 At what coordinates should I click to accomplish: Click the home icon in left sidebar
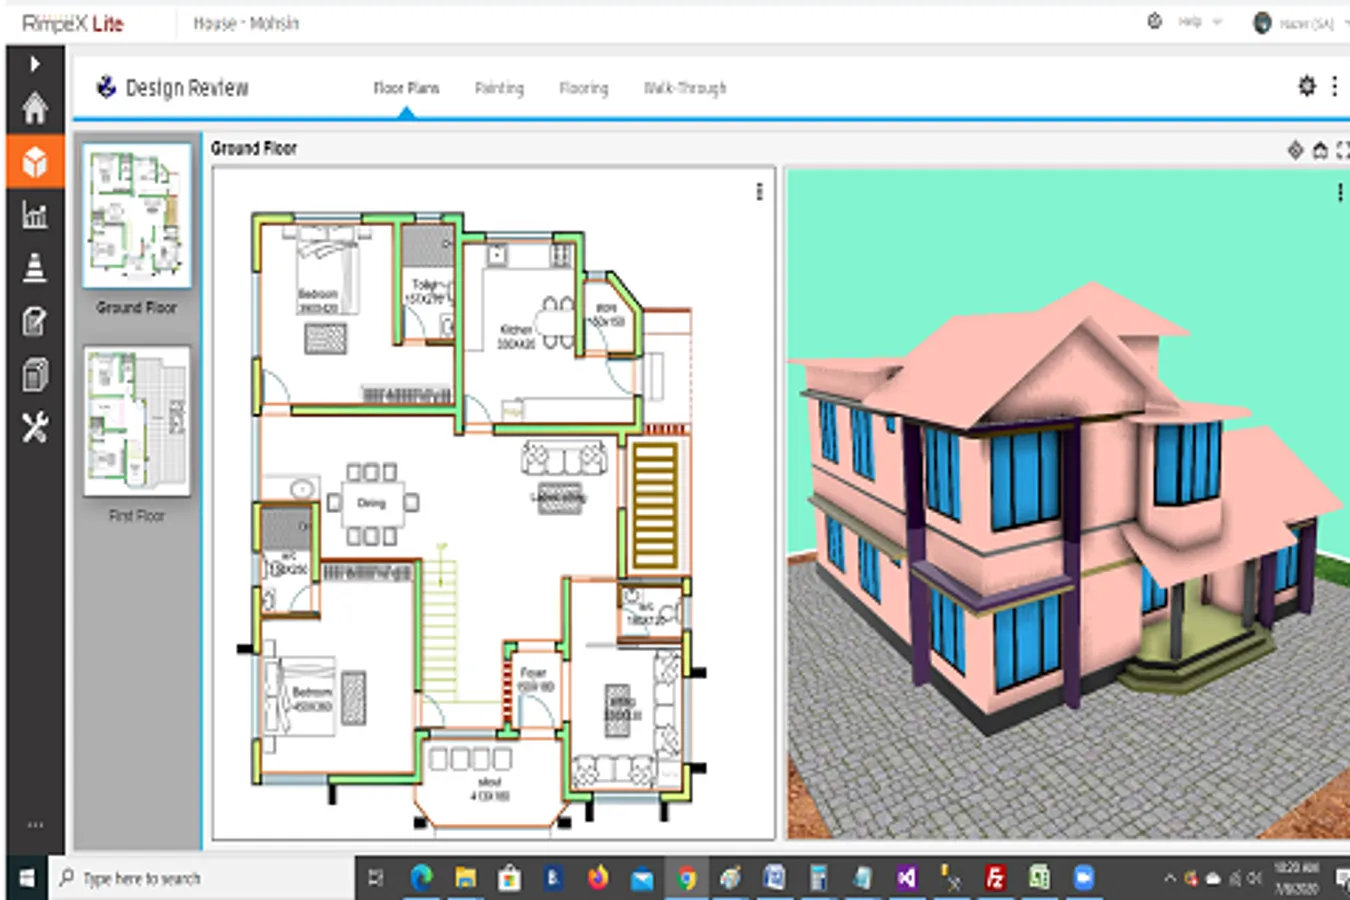coord(35,108)
